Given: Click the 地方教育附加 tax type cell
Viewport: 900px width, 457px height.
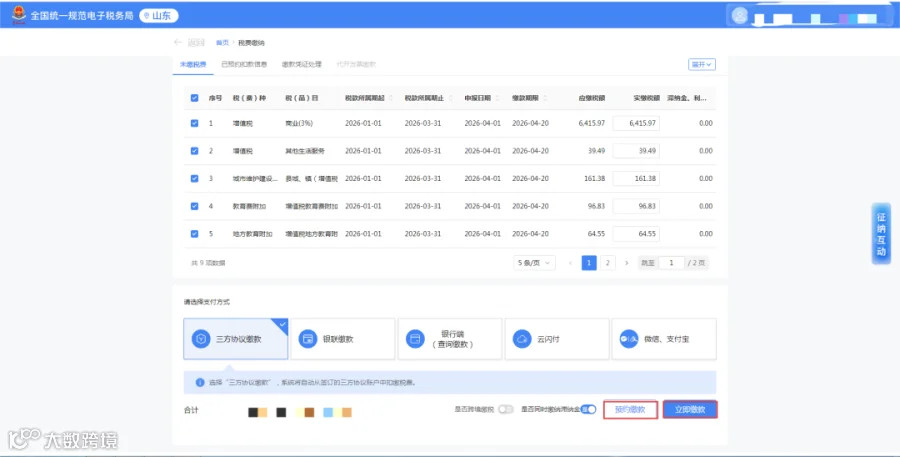Looking at the screenshot, I should [x=253, y=234].
